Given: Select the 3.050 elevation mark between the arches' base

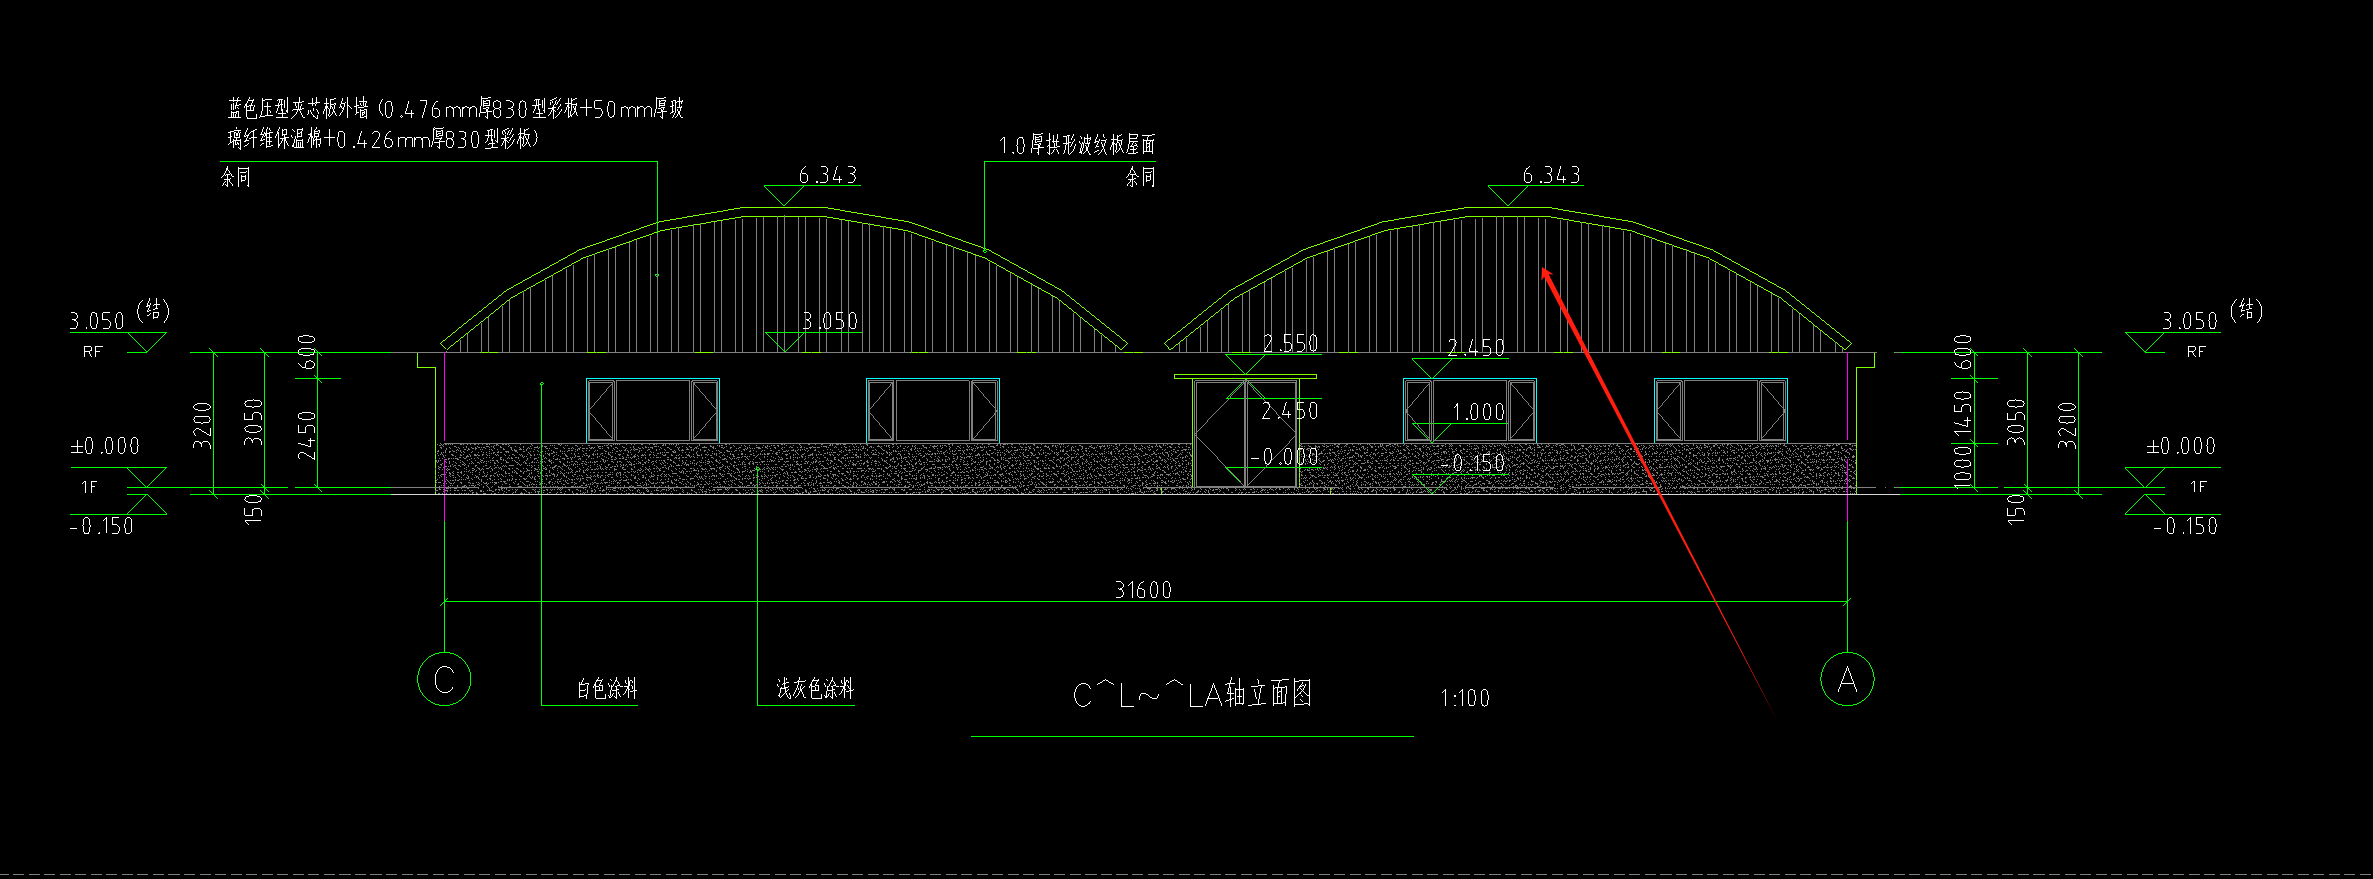Looking at the screenshot, I should point(830,321).
